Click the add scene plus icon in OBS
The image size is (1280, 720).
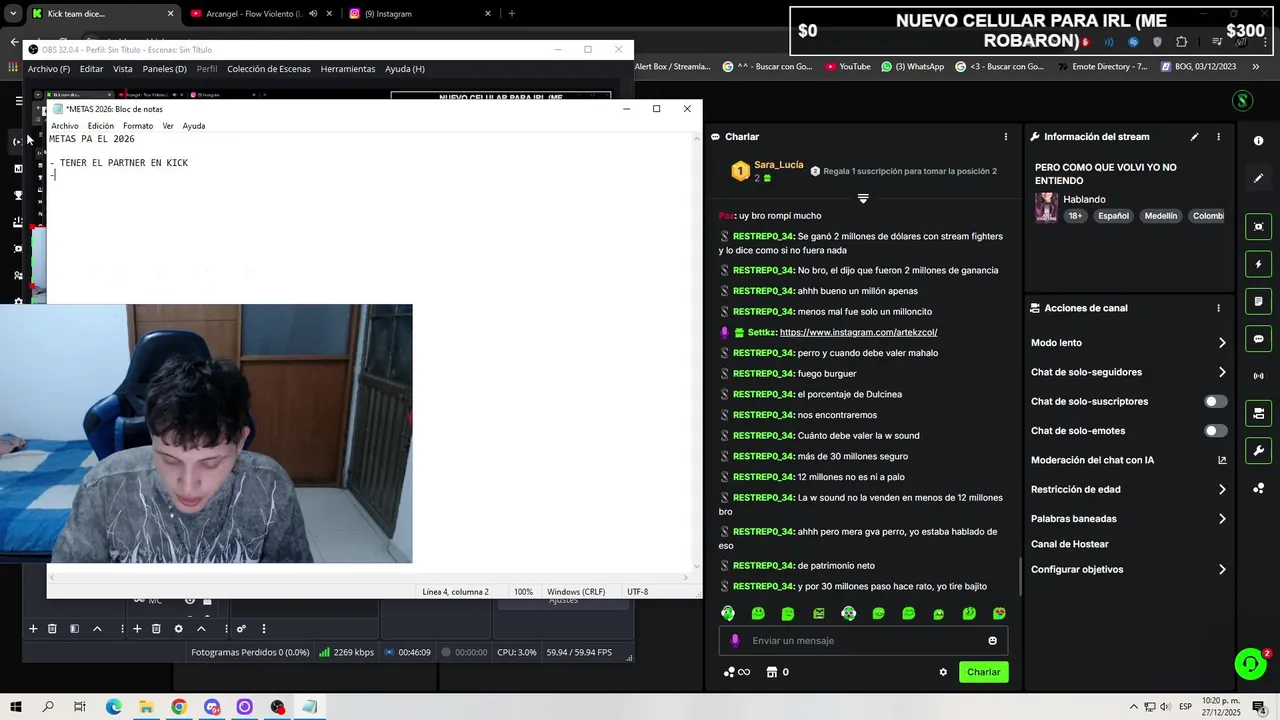(x=33, y=629)
